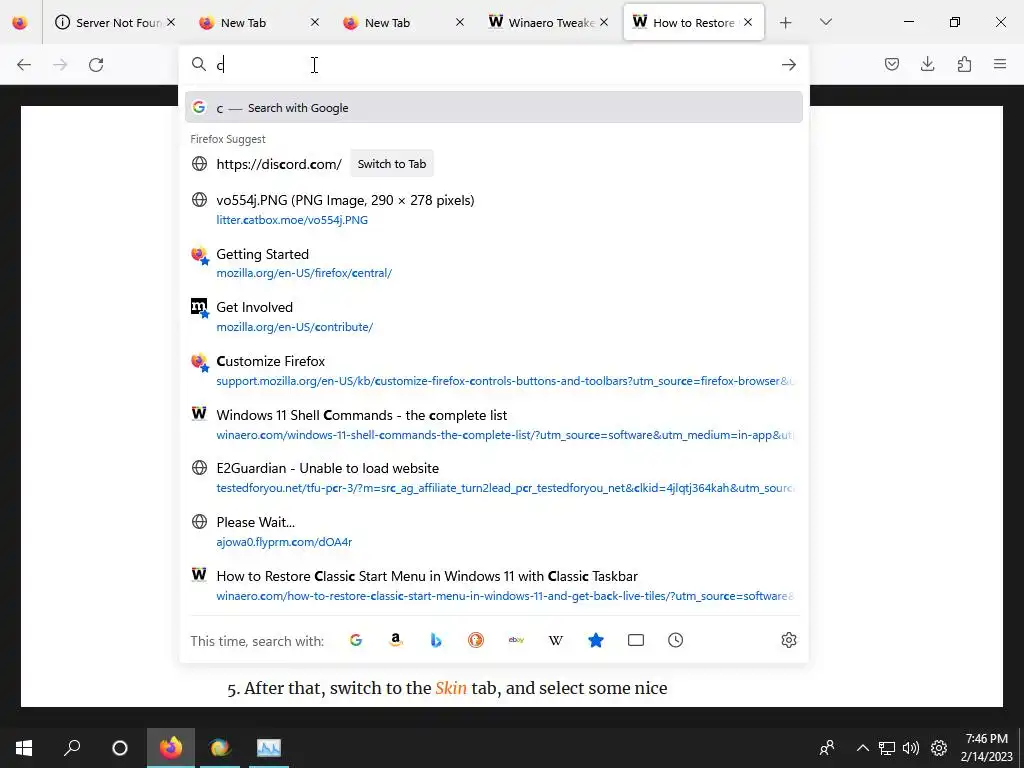The image size is (1024, 768).
Task: Click the Firefox taskbar icon
Action: coord(170,748)
